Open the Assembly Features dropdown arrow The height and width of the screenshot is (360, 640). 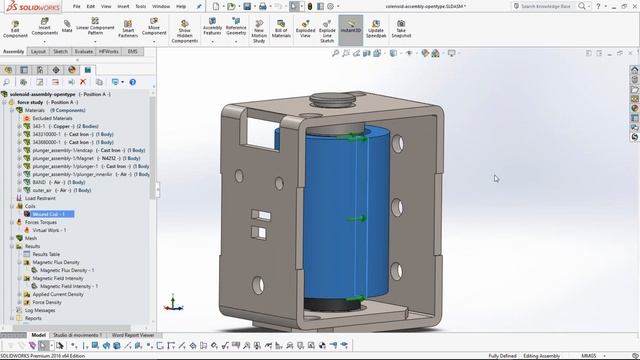[x=212, y=42]
